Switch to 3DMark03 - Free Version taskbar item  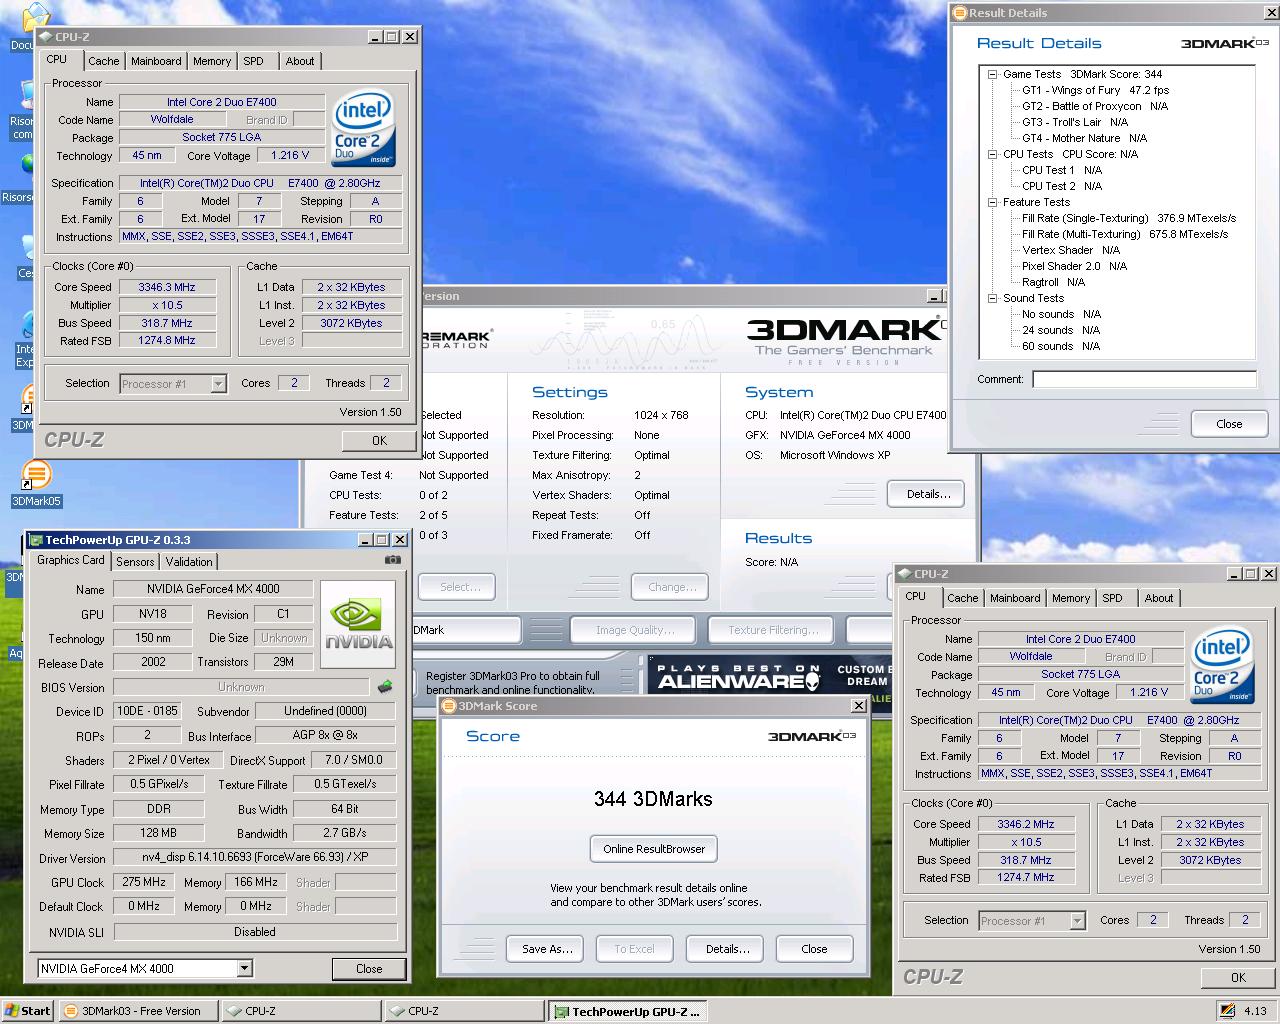click(x=139, y=1011)
